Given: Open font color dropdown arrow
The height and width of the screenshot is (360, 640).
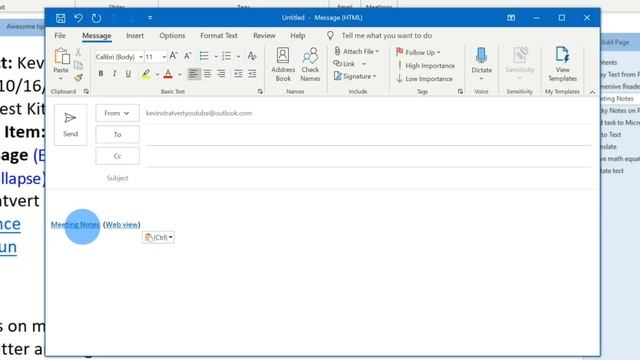Looking at the screenshot, I should (x=180, y=74).
